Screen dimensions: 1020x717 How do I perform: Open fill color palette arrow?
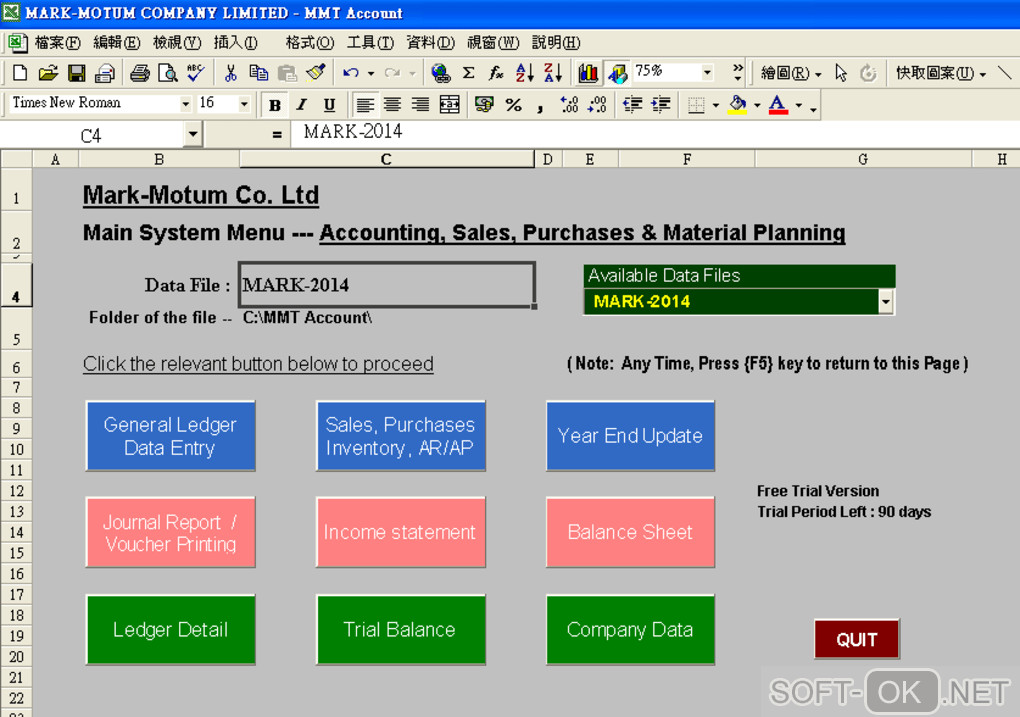click(x=757, y=104)
